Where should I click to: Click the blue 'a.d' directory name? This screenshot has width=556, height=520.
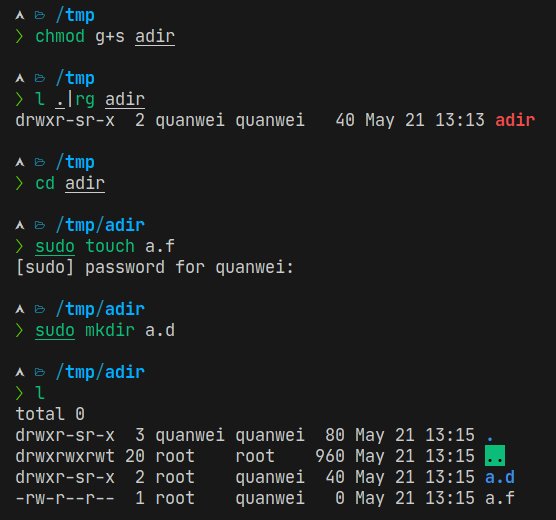coord(500,477)
